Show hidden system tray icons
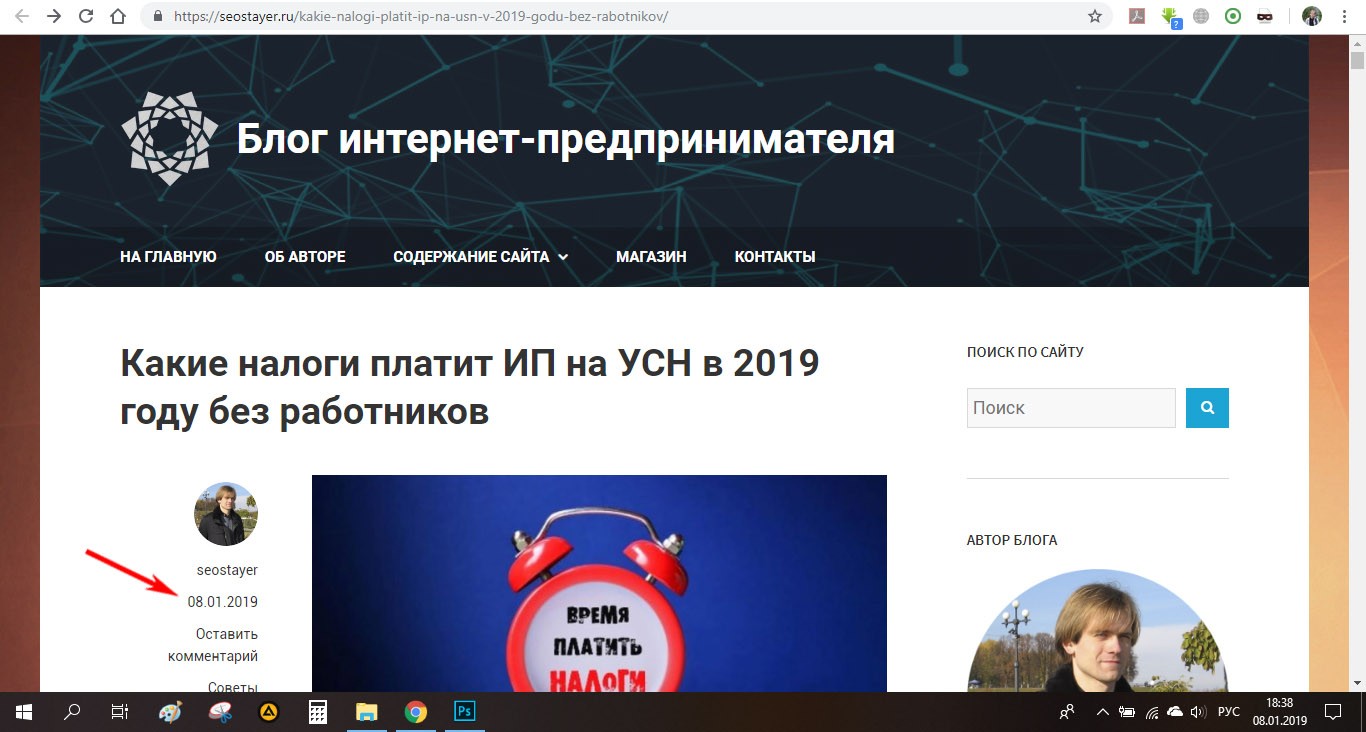The width and height of the screenshot is (1366, 732). 1102,712
